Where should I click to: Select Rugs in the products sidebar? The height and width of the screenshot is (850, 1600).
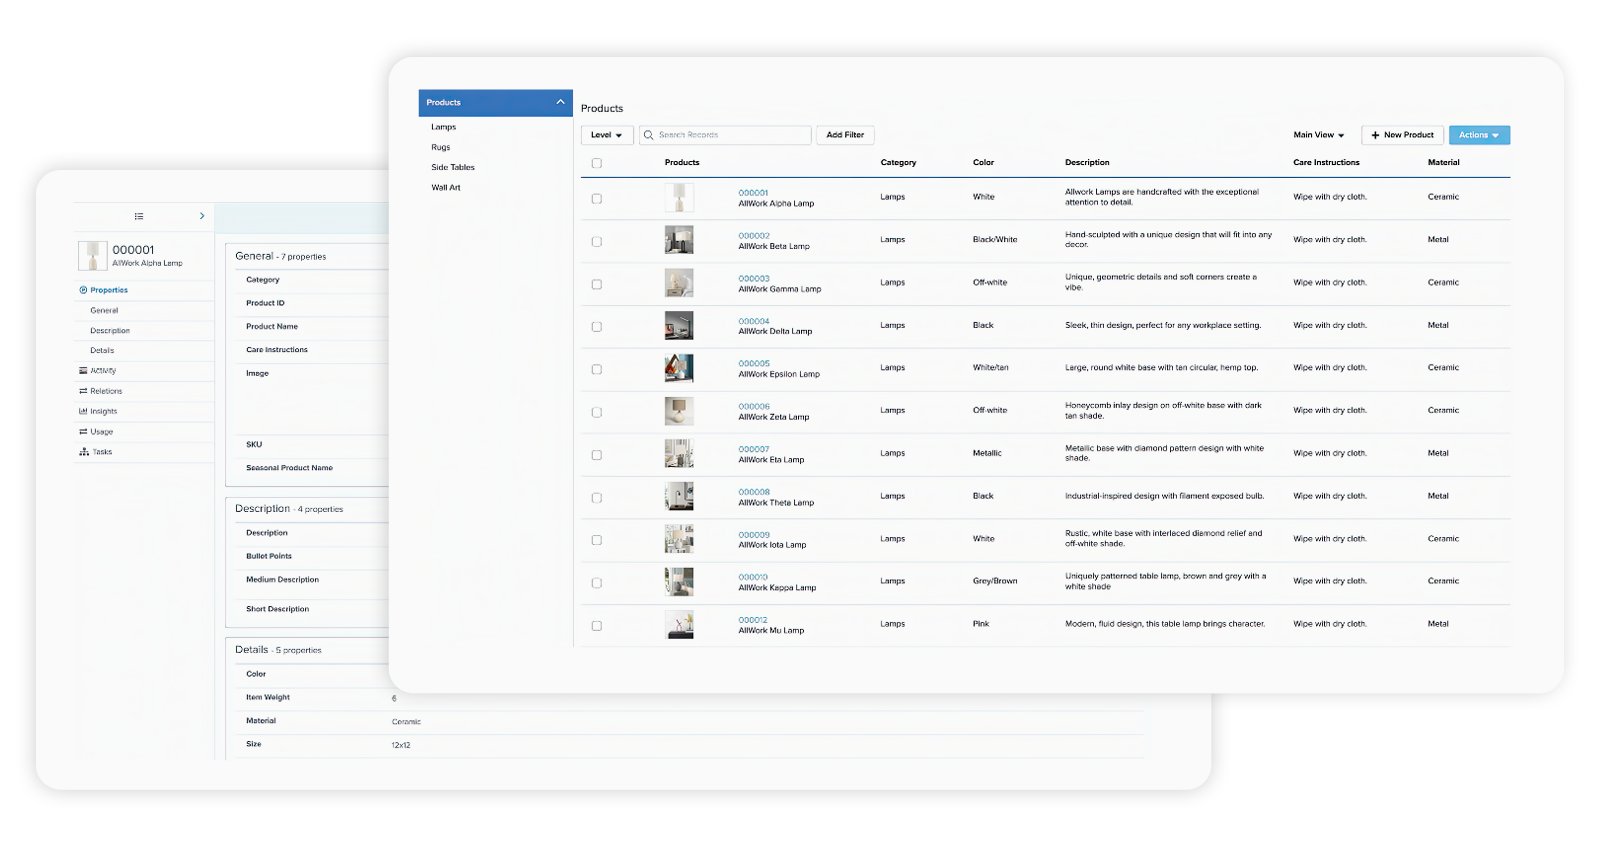441,147
